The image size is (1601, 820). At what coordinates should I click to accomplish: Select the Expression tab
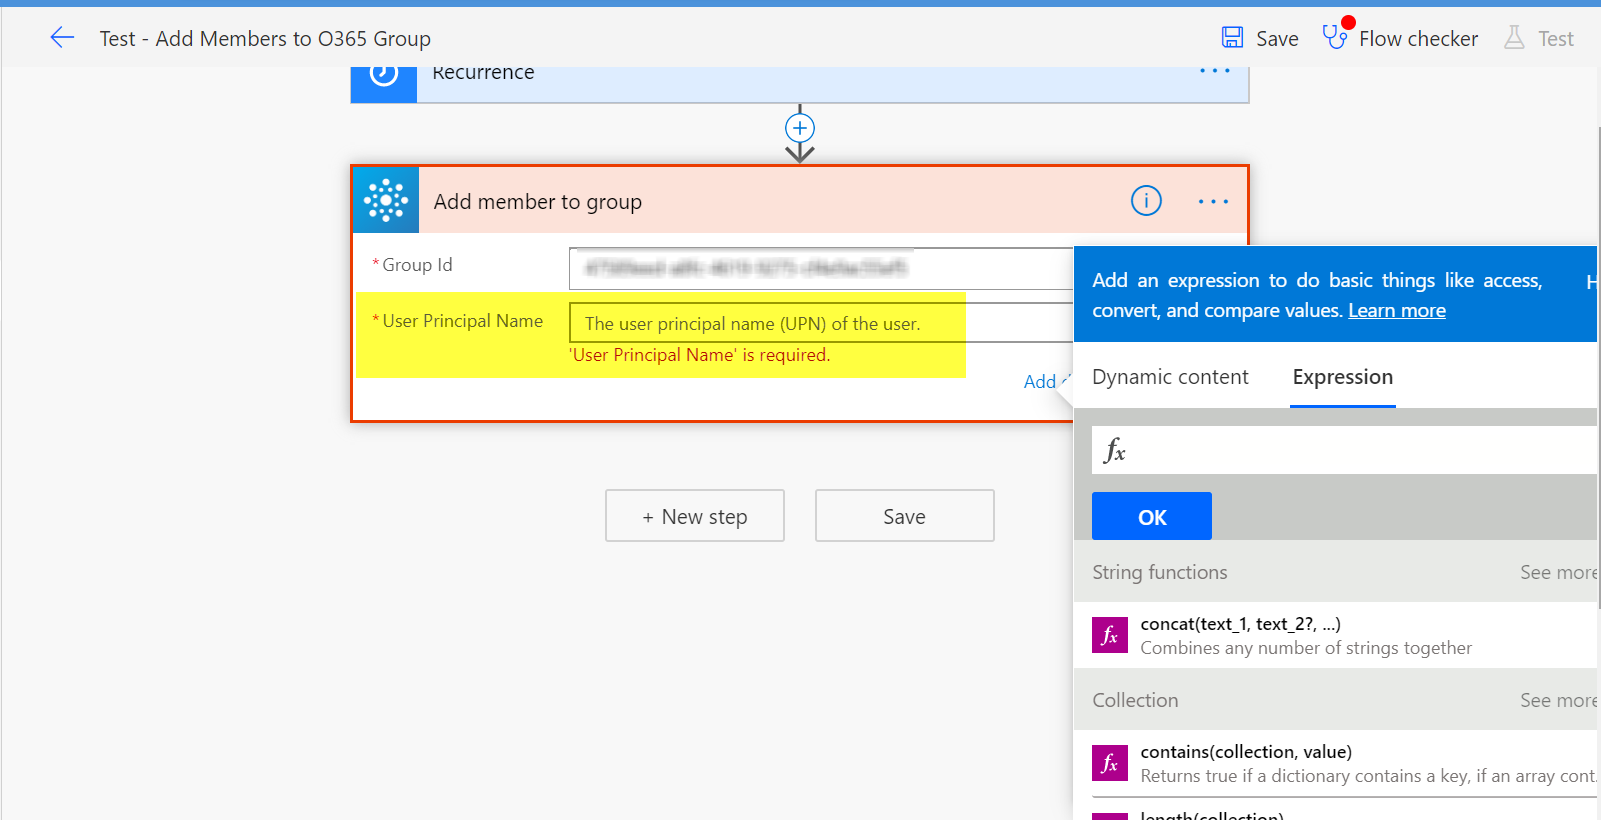tap(1342, 377)
